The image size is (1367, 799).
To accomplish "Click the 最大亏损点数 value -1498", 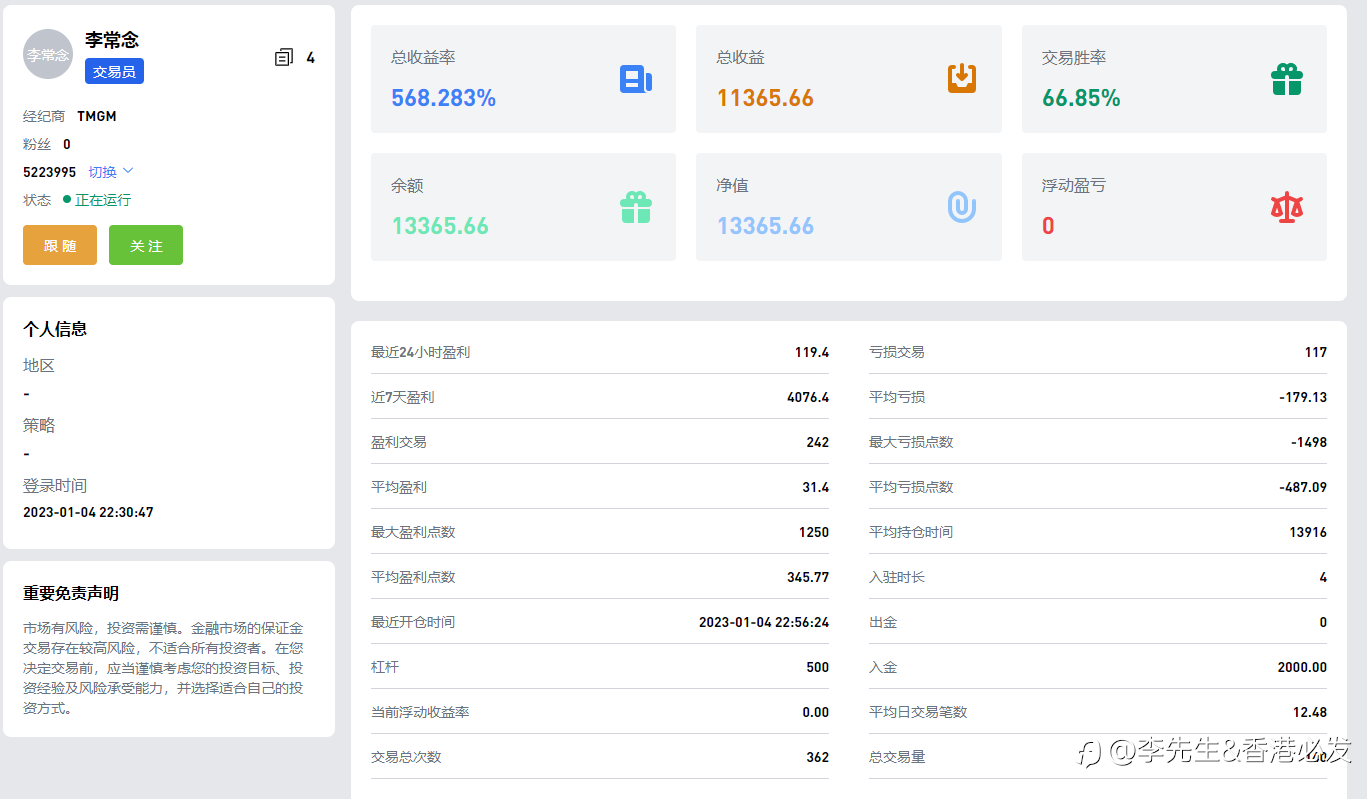I will pyautogui.click(x=1309, y=442).
